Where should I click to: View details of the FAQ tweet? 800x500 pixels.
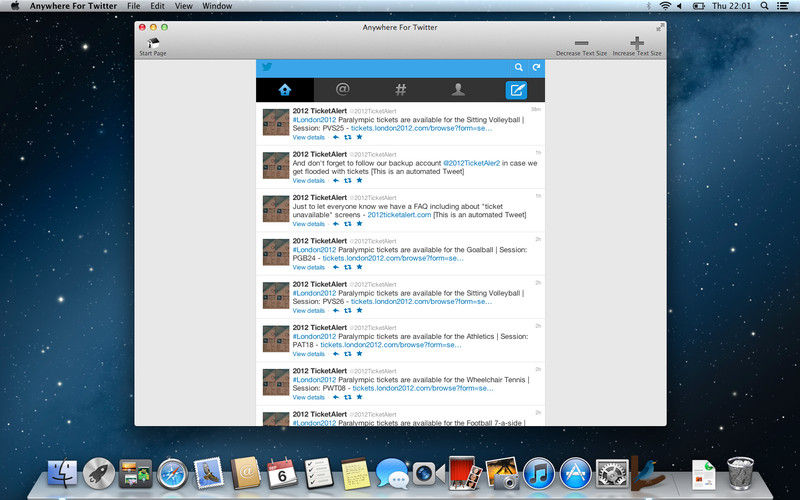[308, 224]
